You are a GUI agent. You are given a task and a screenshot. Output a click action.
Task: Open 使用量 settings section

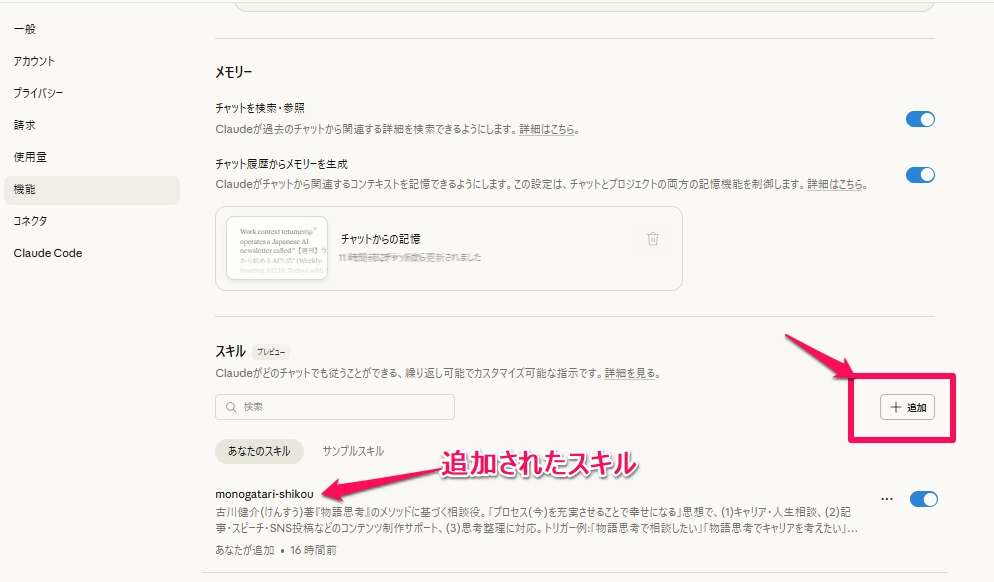point(30,157)
